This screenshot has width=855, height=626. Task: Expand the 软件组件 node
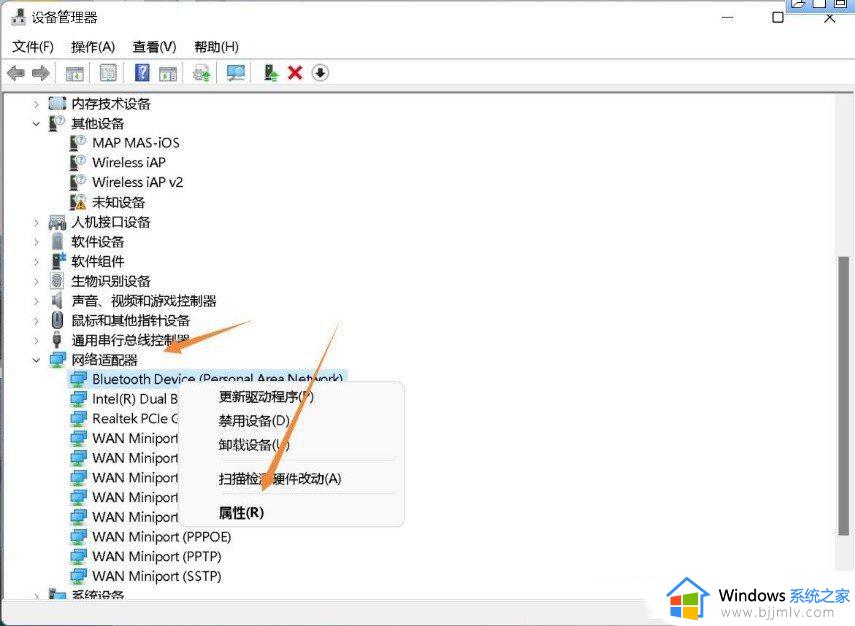[x=36, y=261]
